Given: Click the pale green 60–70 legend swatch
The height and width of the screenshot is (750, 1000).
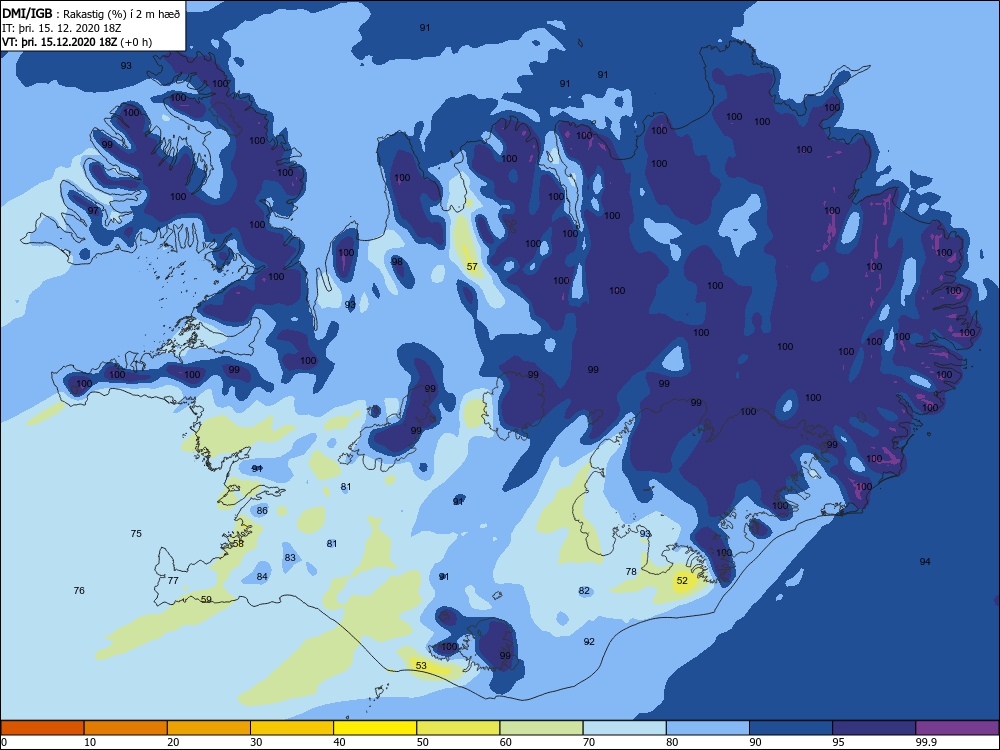Looking at the screenshot, I should click(x=541, y=728).
